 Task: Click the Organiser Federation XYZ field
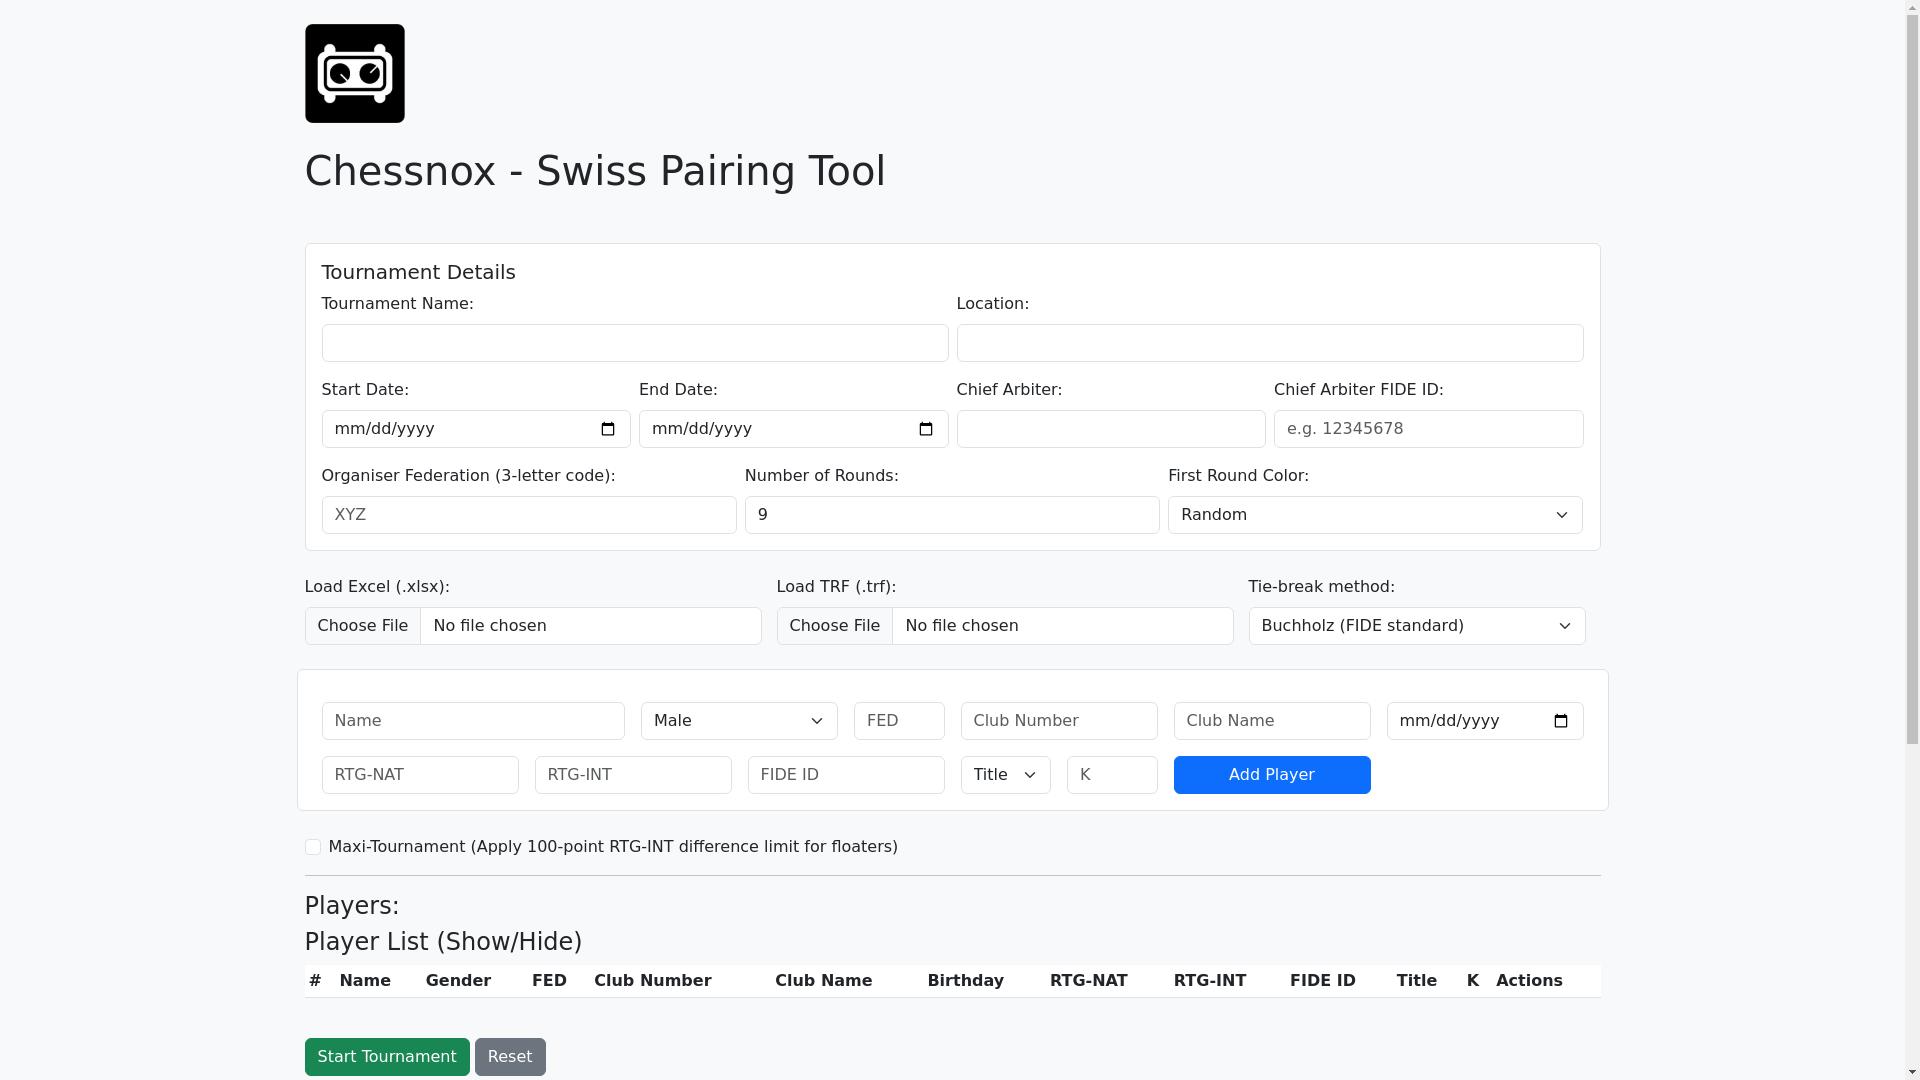point(529,515)
